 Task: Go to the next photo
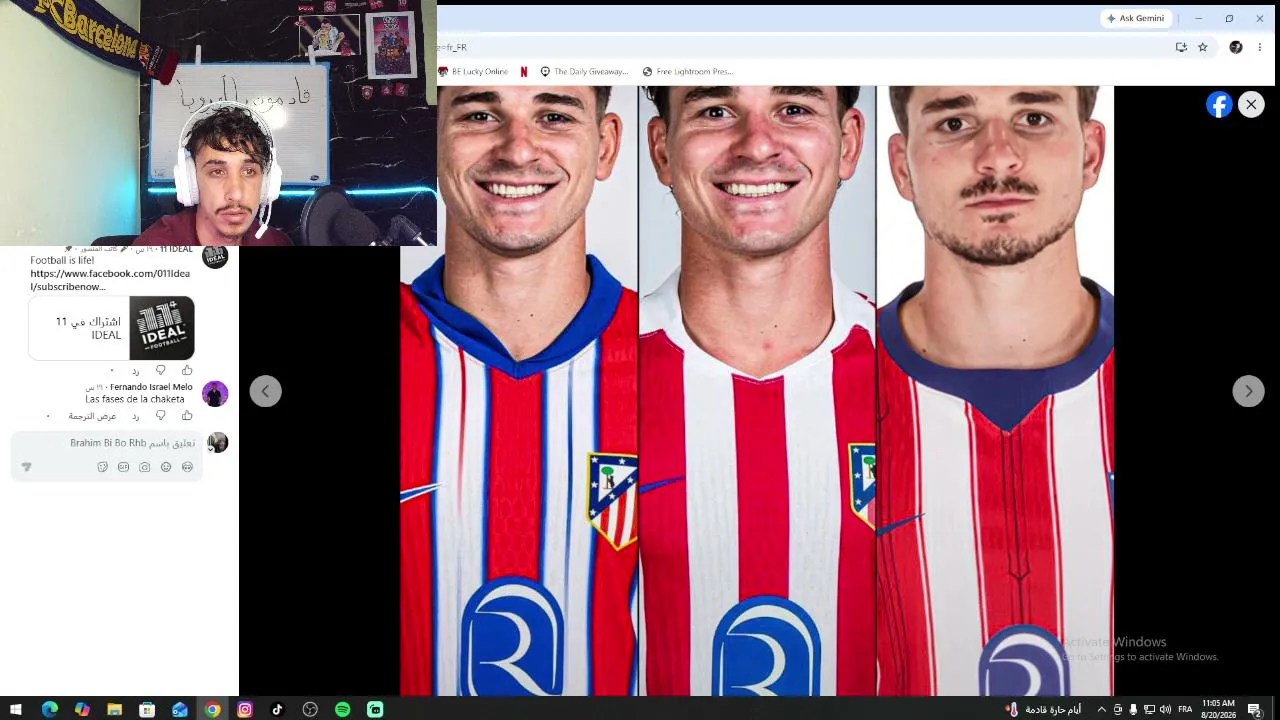coord(1248,391)
